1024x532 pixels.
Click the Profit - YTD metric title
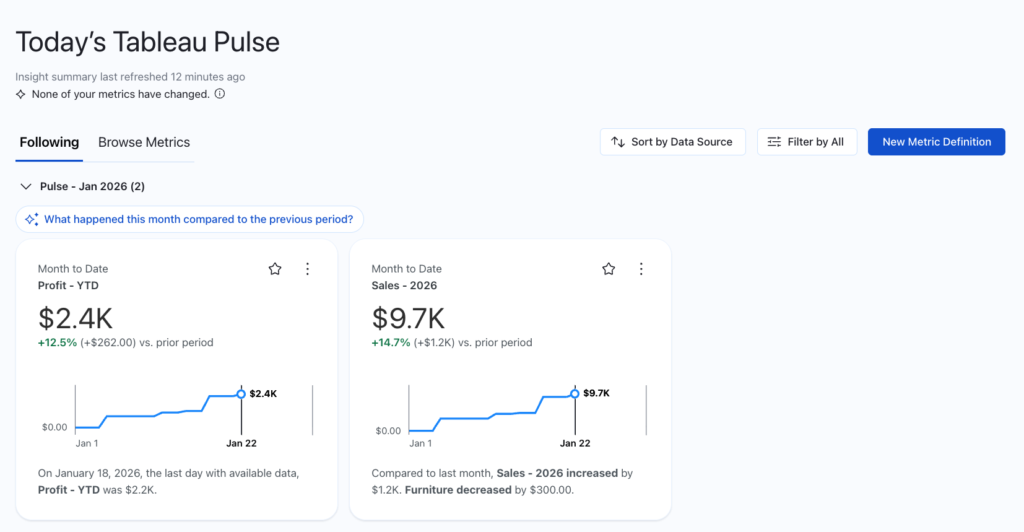pyautogui.click(x=68, y=285)
